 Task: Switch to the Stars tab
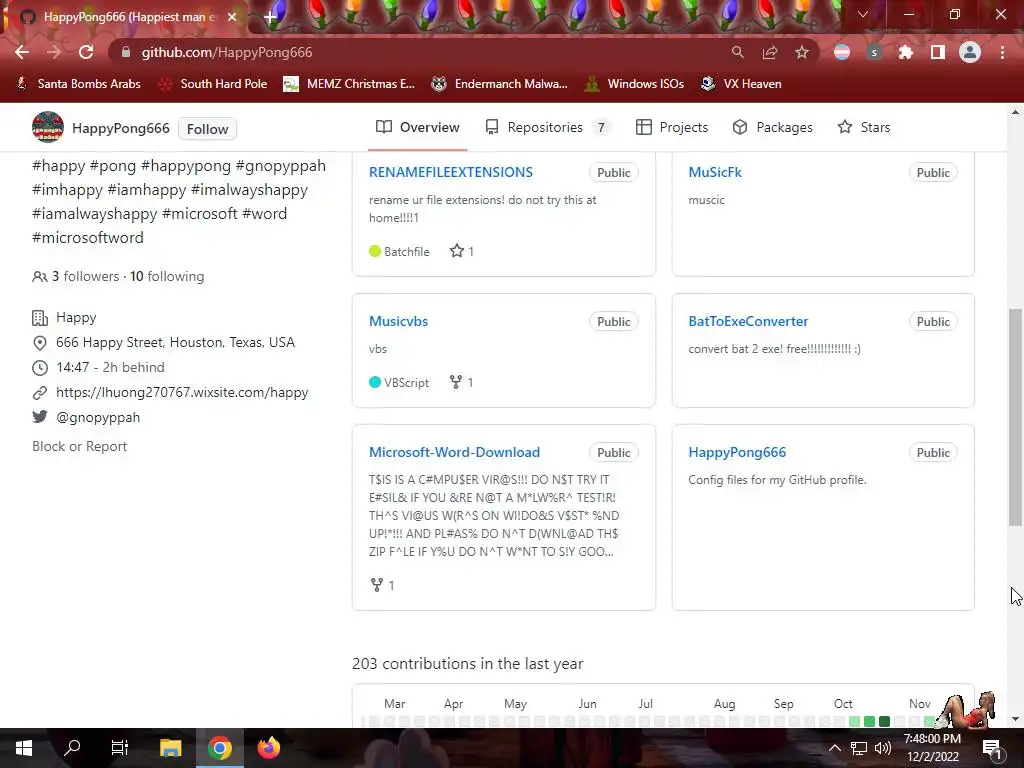coord(863,127)
